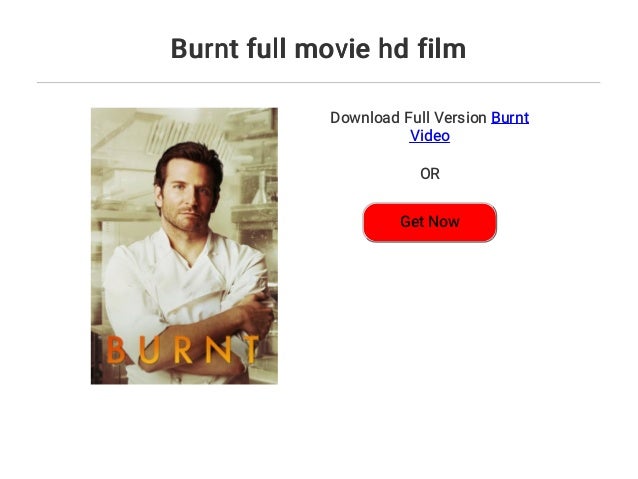The image size is (638, 479).
Task: Click the orange letter B on poster
Action: click(x=116, y=350)
